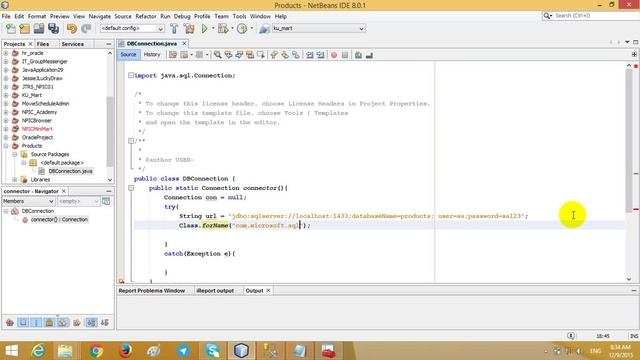Screen dimensions: 640x360
Task: Open the default config dropdown
Action: (x=132, y=29)
